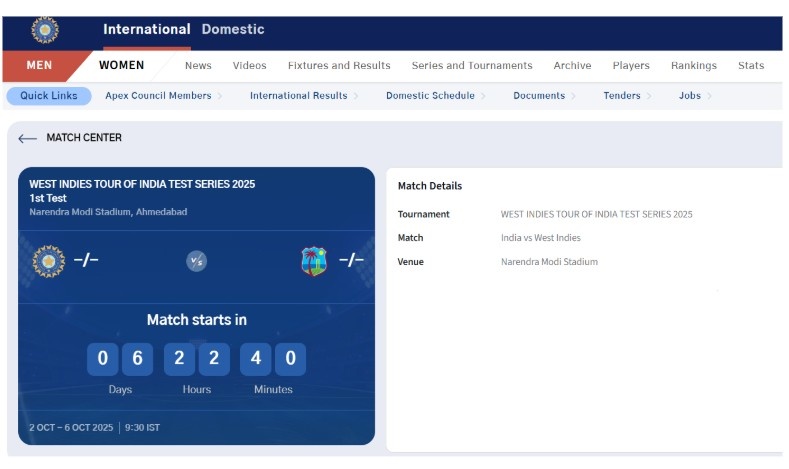The image size is (789, 469).
Task: Open Jobs quick link
Action: [690, 96]
